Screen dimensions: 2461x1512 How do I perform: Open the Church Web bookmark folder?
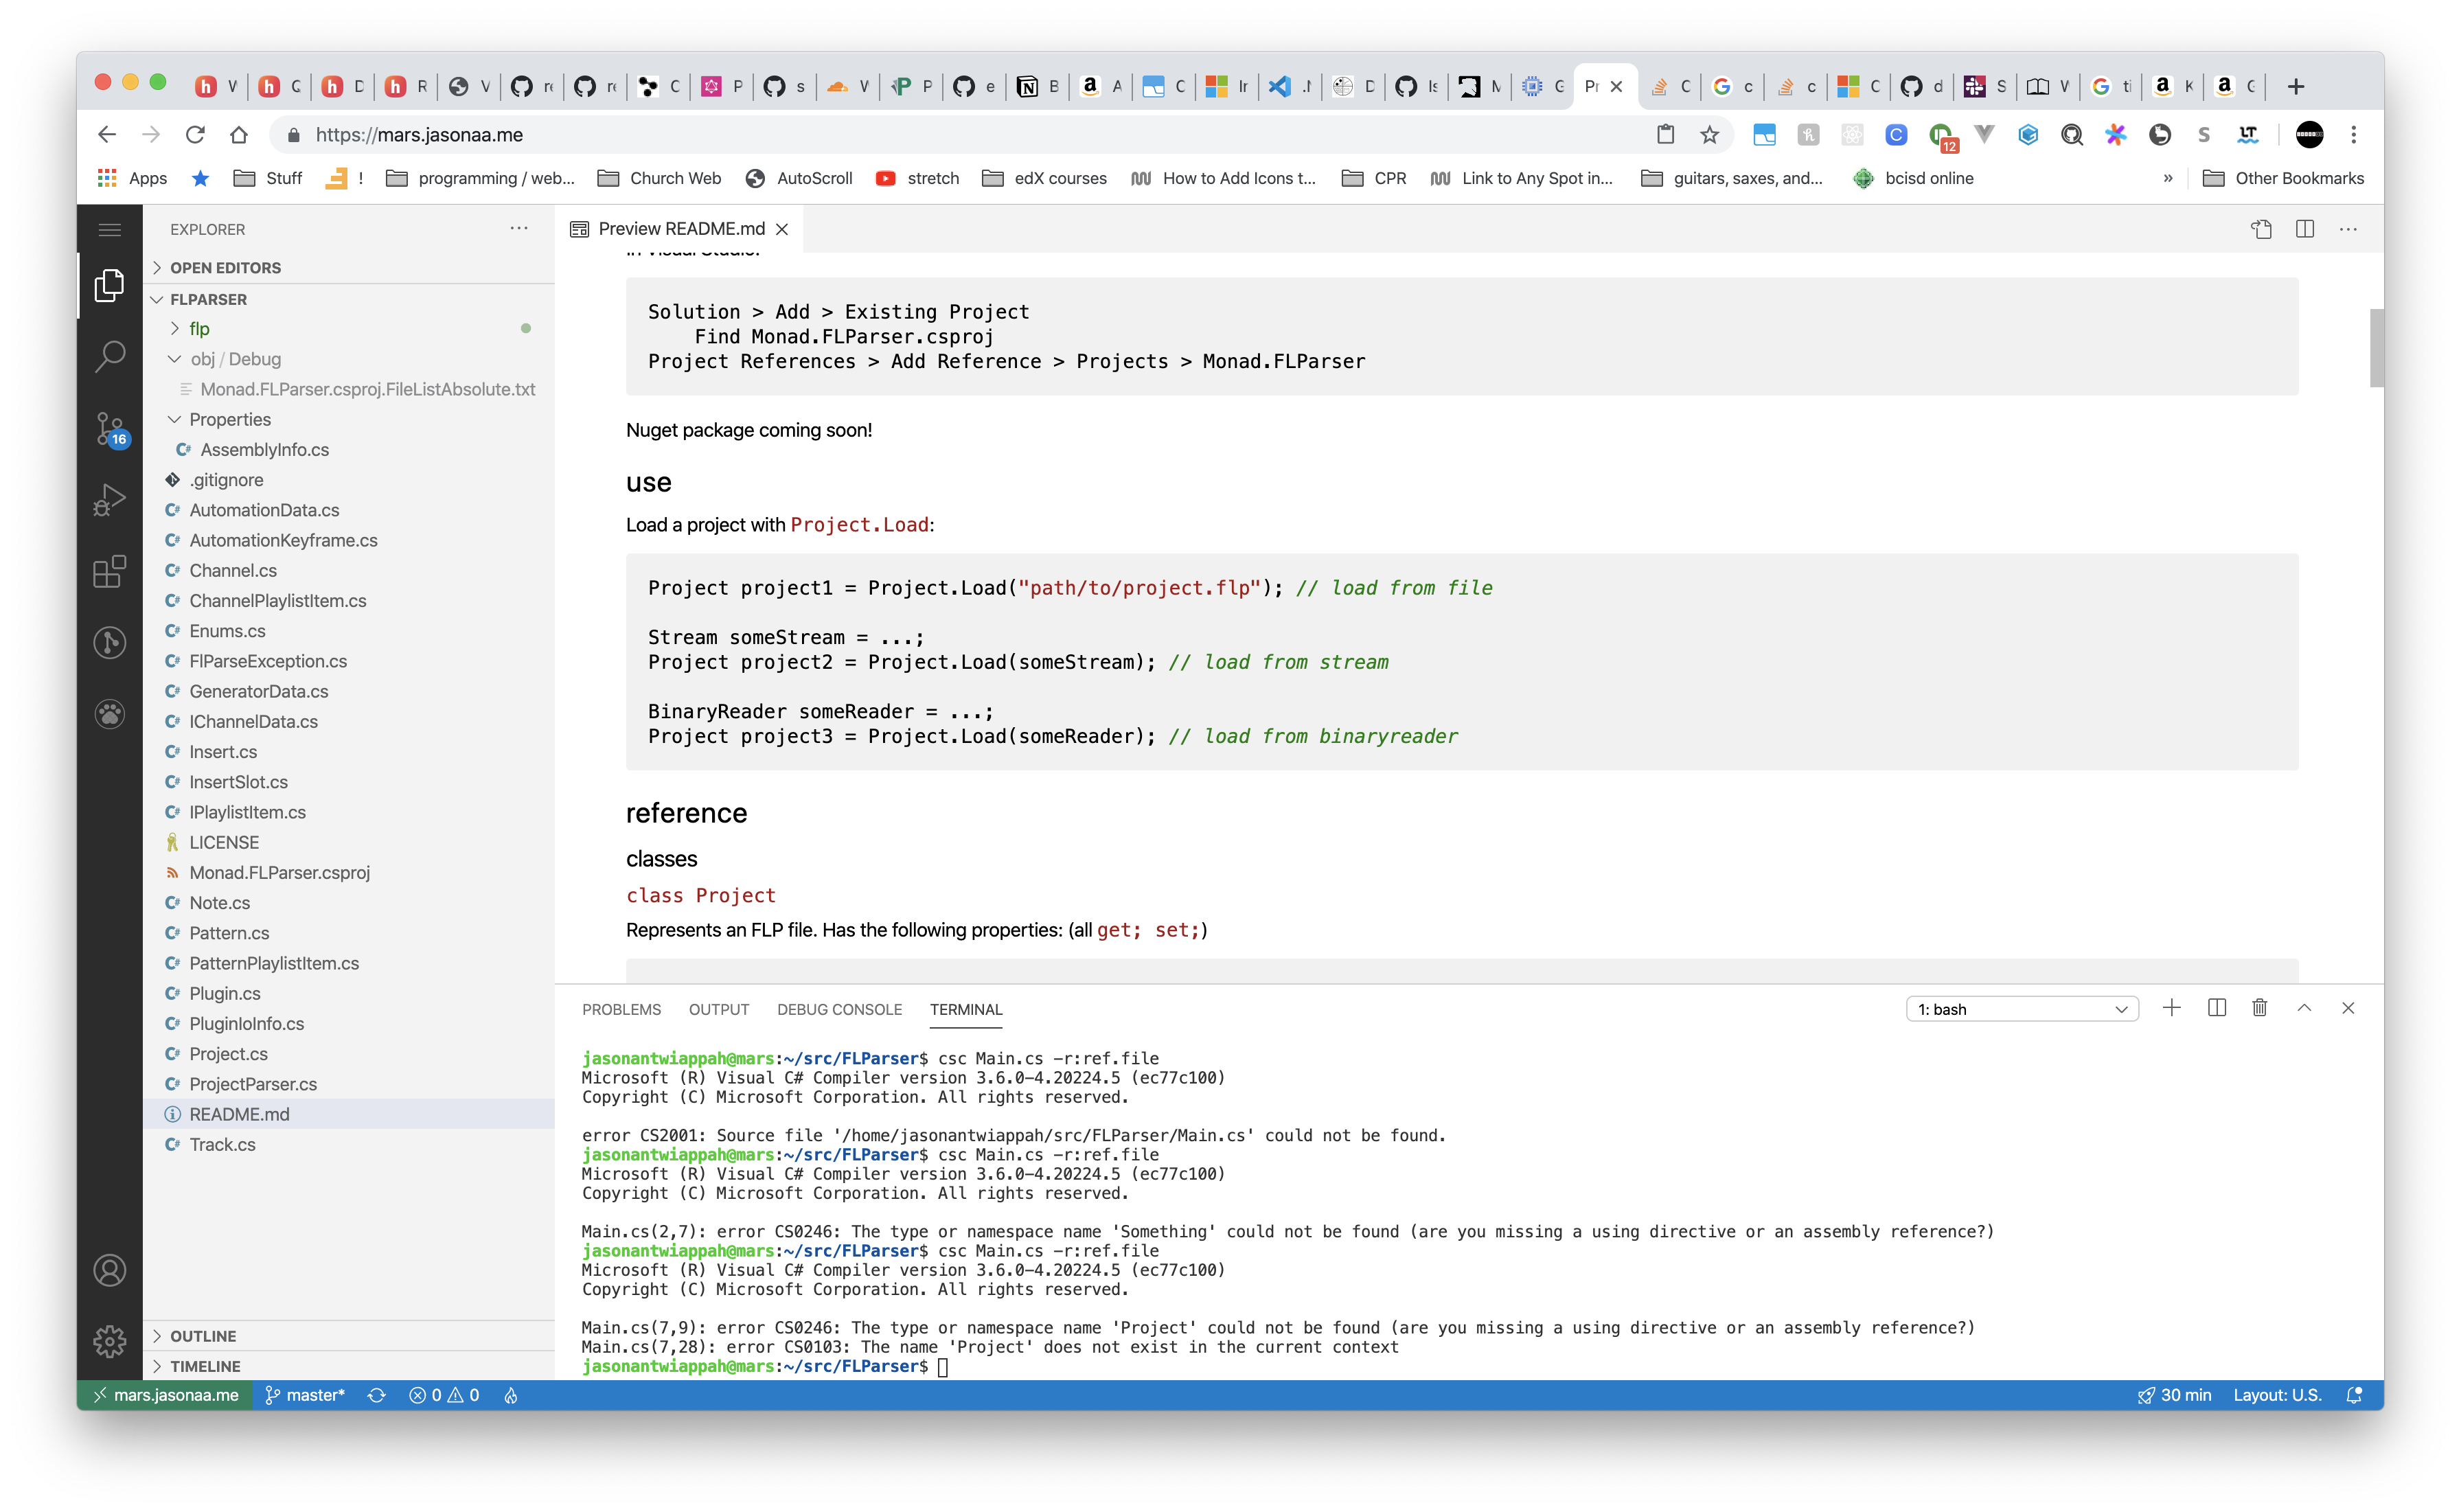(659, 178)
